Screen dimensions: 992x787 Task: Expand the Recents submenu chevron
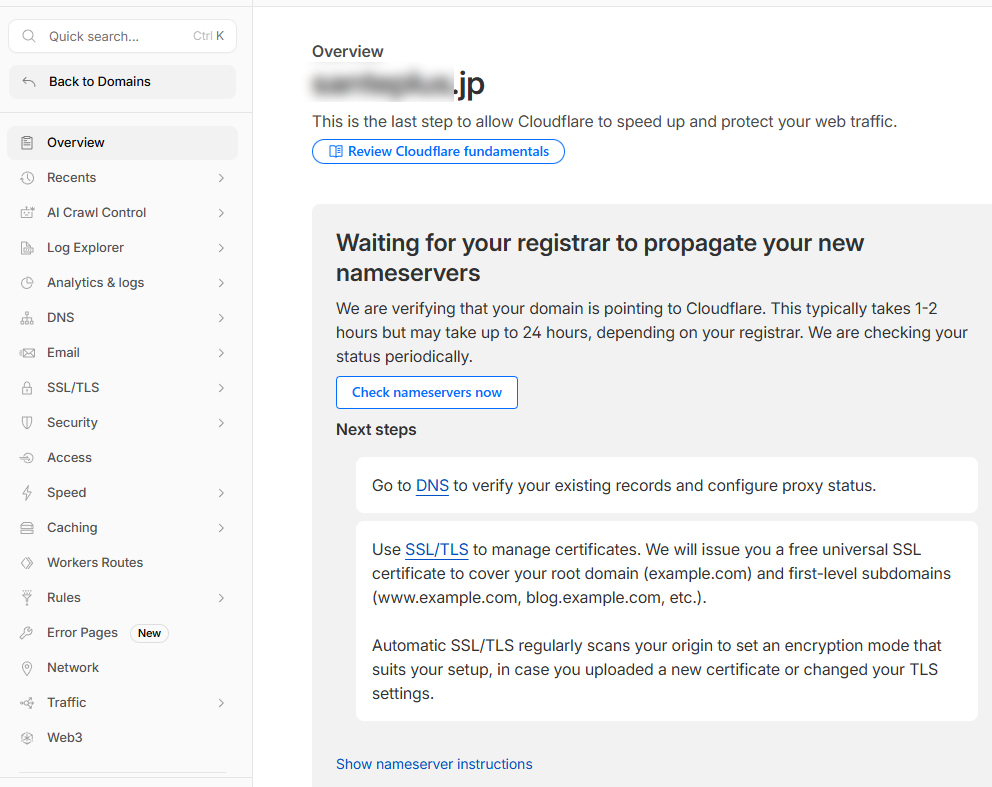(x=221, y=178)
